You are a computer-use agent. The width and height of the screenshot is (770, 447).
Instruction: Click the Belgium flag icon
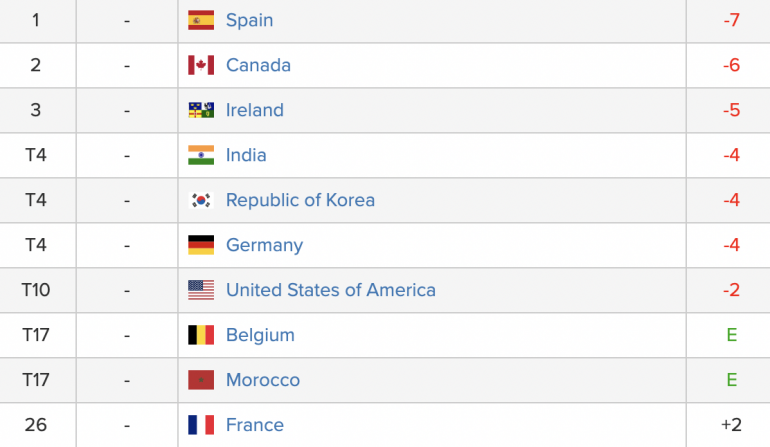[201, 335]
